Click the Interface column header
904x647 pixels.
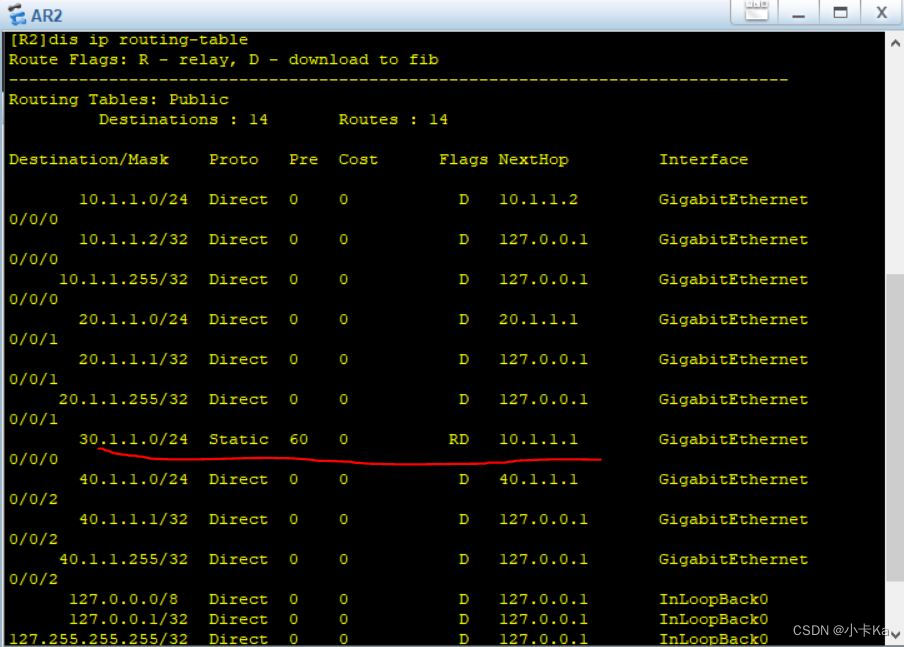point(703,159)
